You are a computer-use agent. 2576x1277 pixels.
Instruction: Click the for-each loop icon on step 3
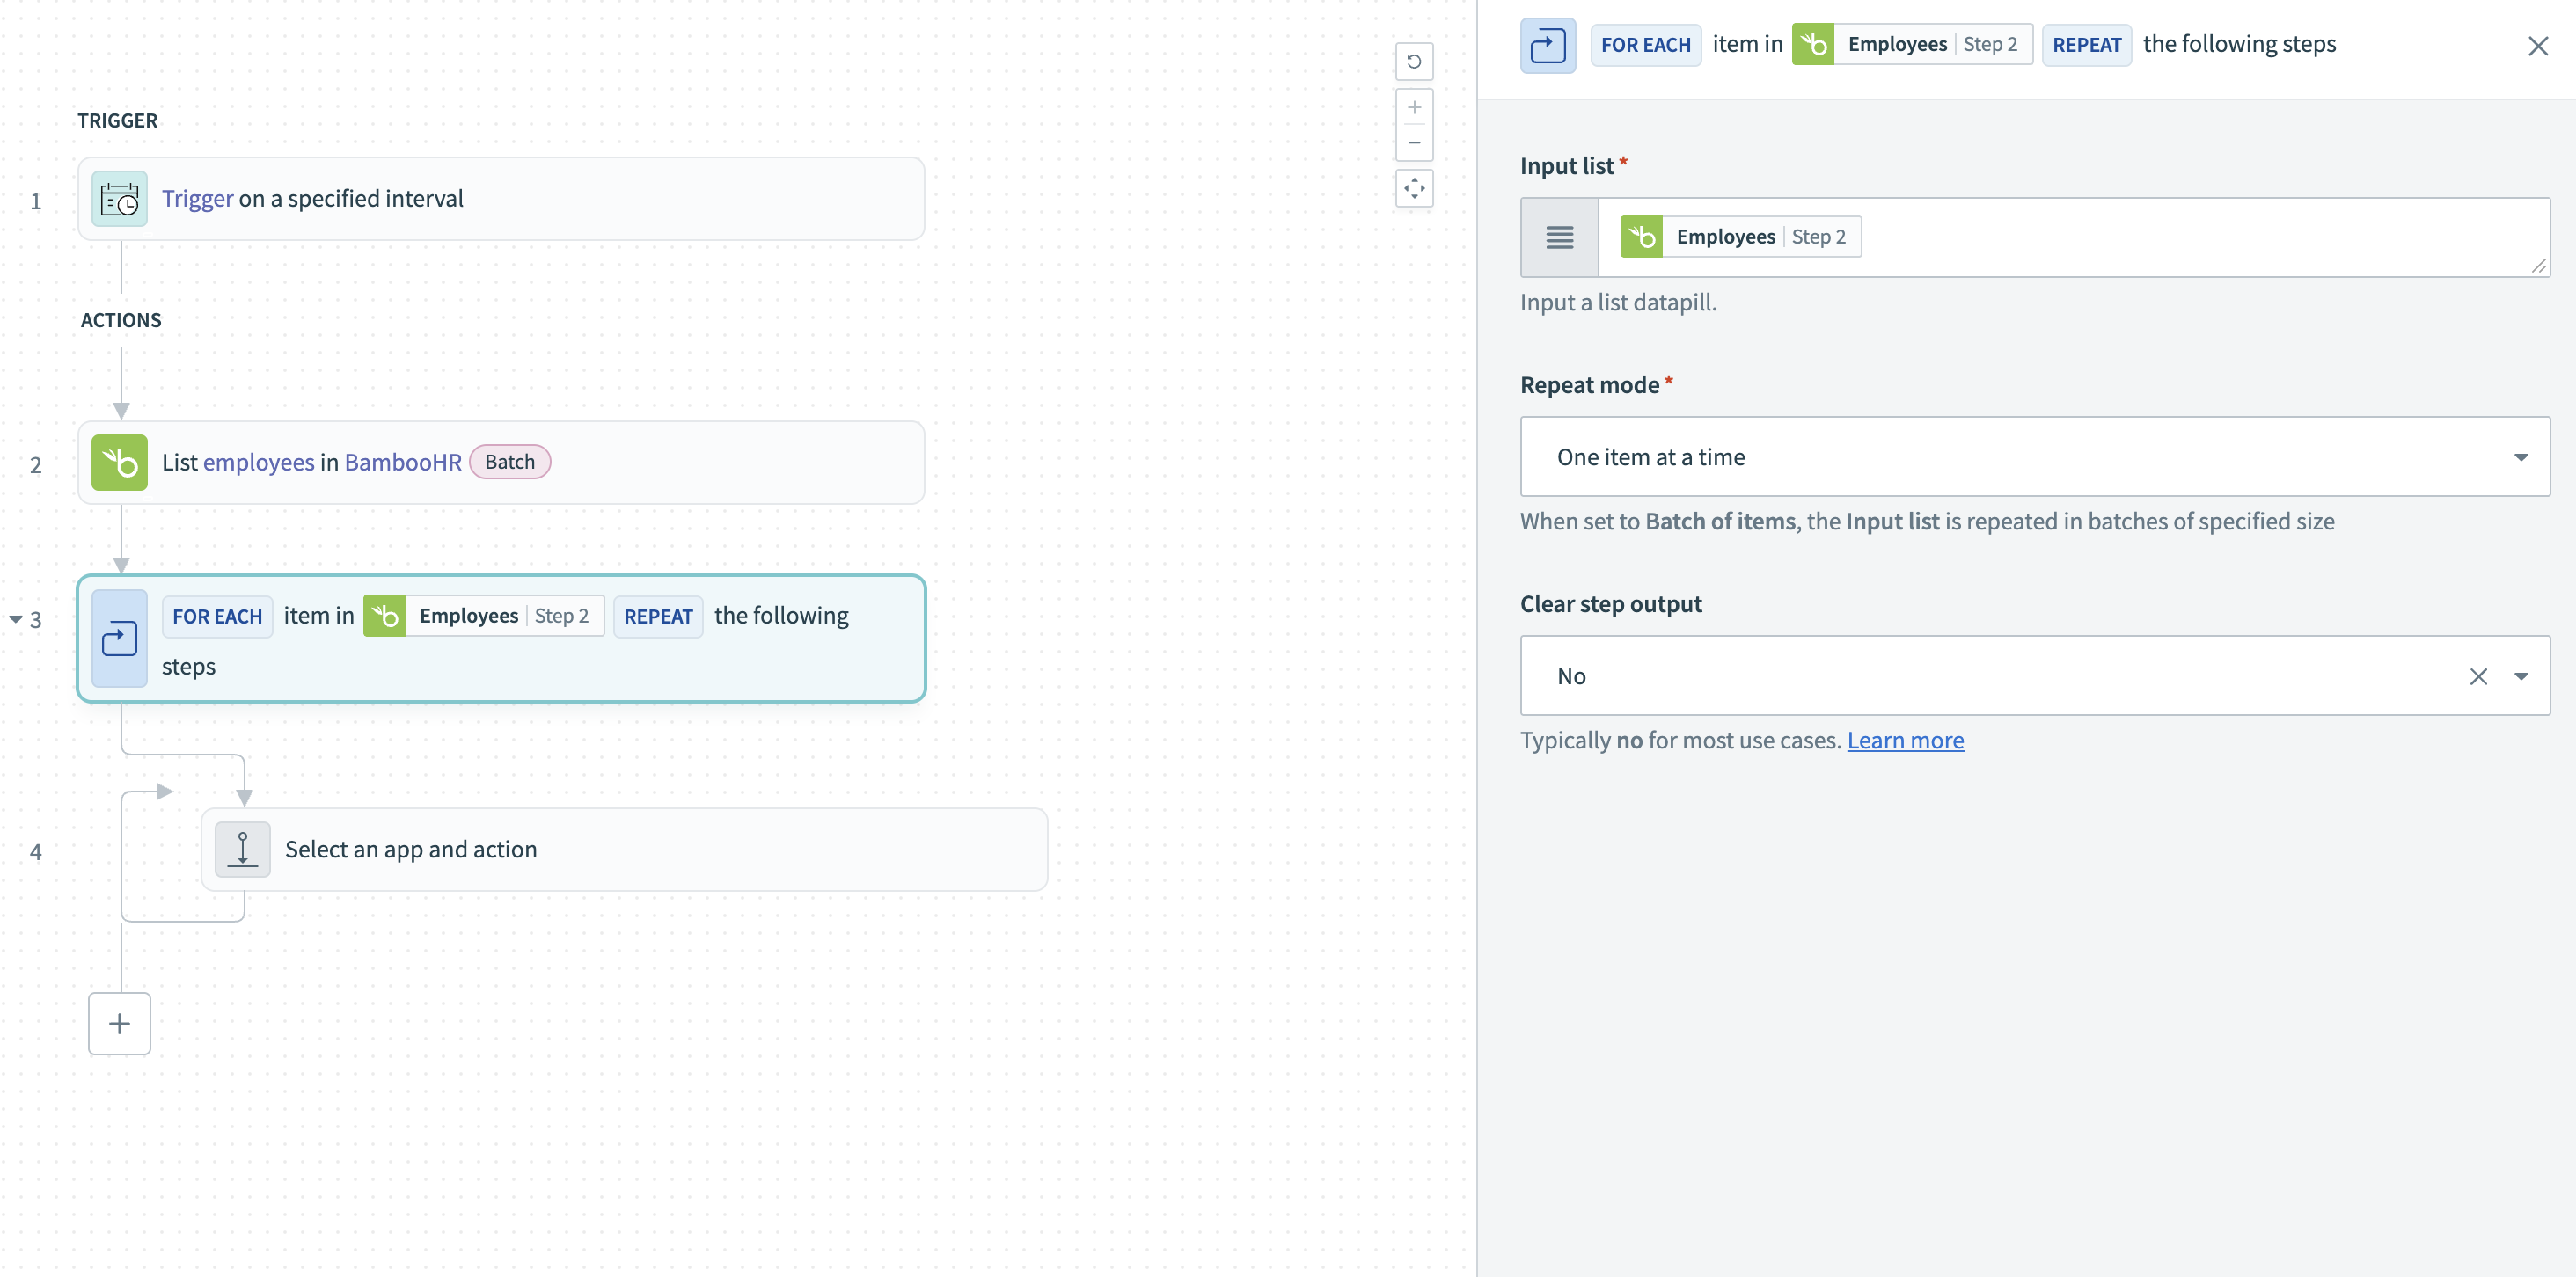tap(118, 639)
